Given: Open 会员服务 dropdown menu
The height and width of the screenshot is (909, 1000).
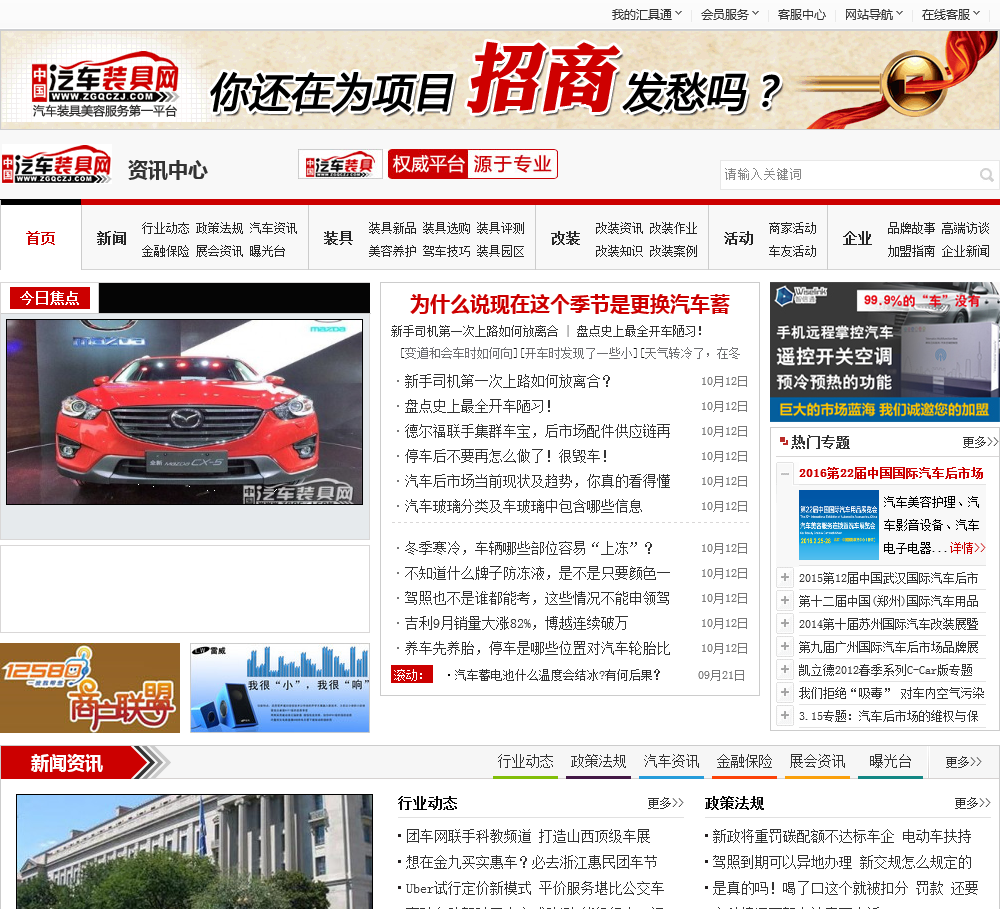Looking at the screenshot, I should pos(730,14).
